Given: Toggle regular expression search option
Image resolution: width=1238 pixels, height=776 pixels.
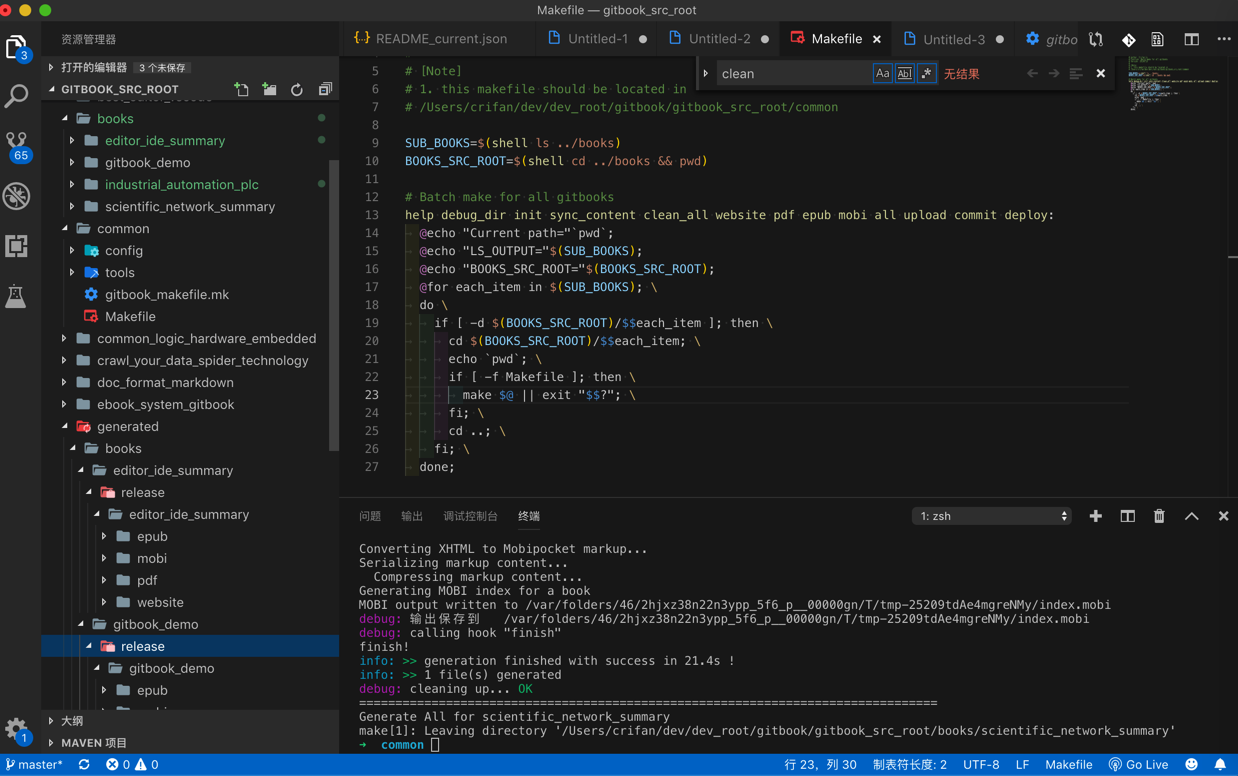Looking at the screenshot, I should [926, 73].
